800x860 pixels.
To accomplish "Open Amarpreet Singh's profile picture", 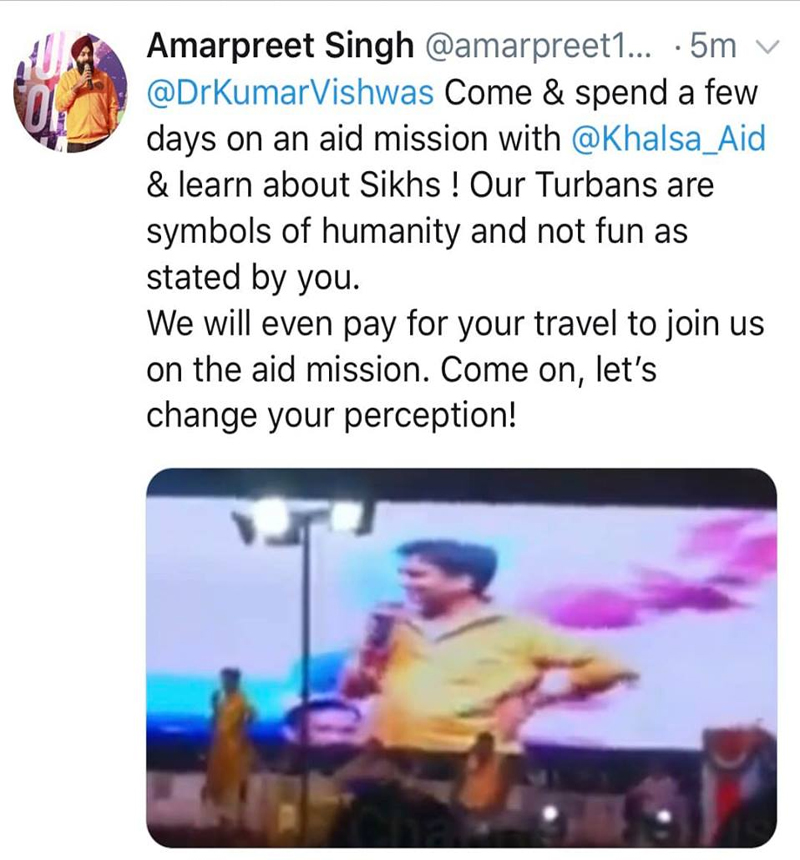I will click(70, 91).
